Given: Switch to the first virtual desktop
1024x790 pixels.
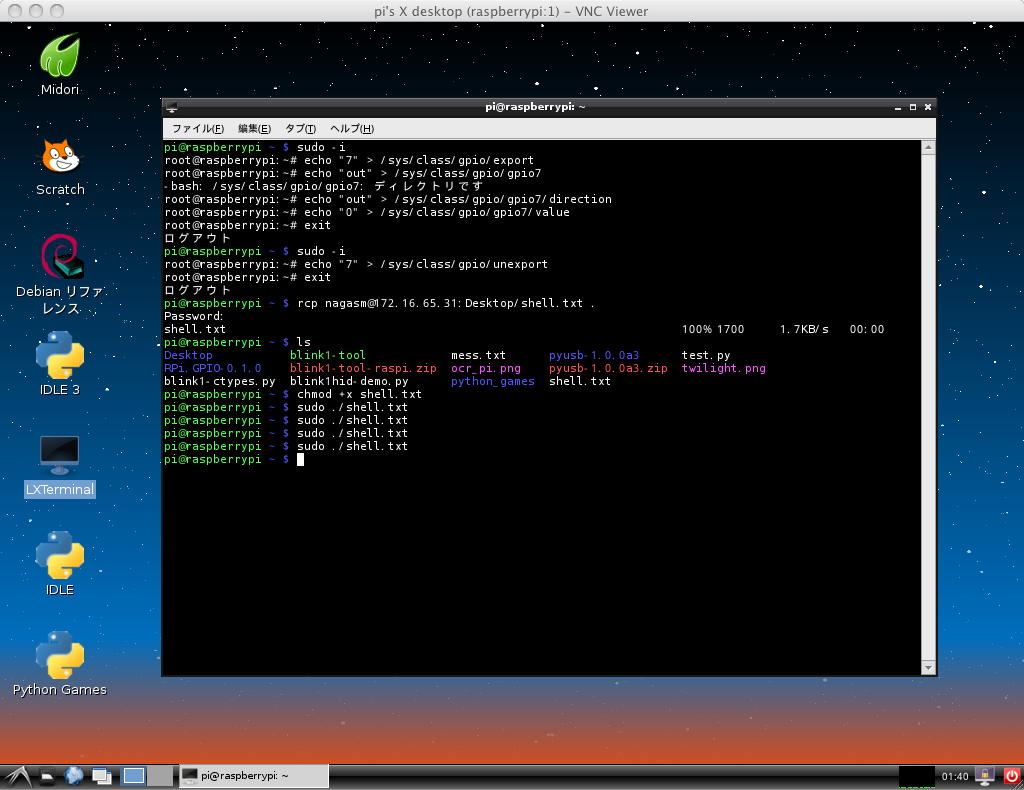Looking at the screenshot, I should click(x=134, y=776).
